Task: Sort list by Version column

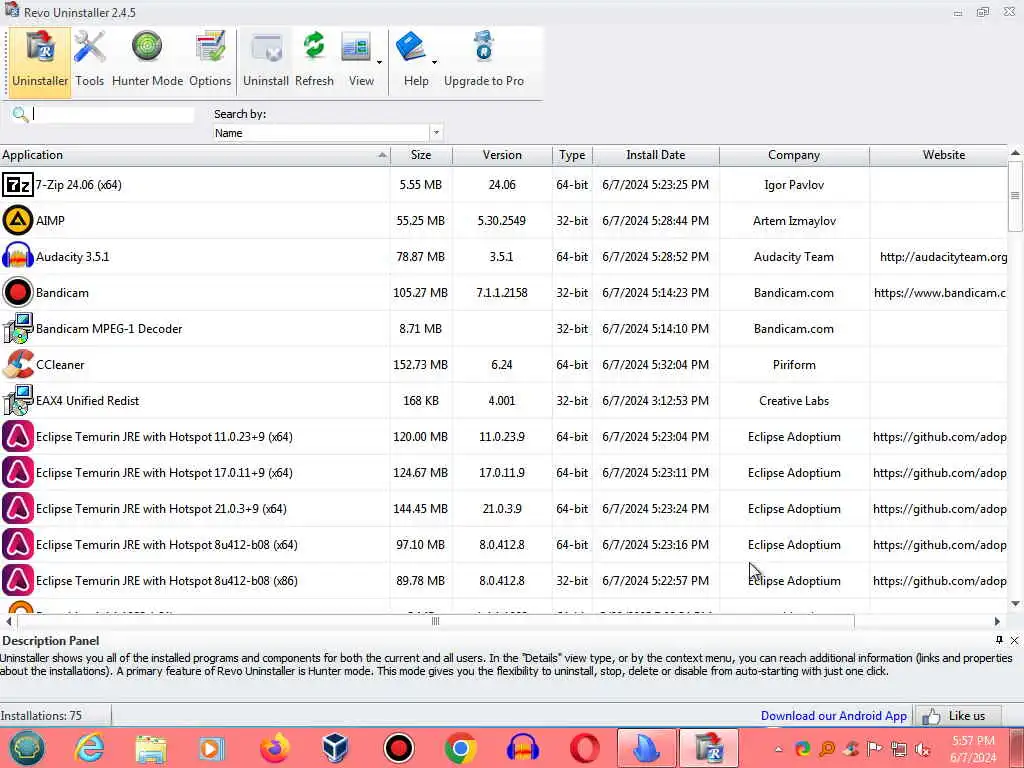Action: [x=502, y=155]
